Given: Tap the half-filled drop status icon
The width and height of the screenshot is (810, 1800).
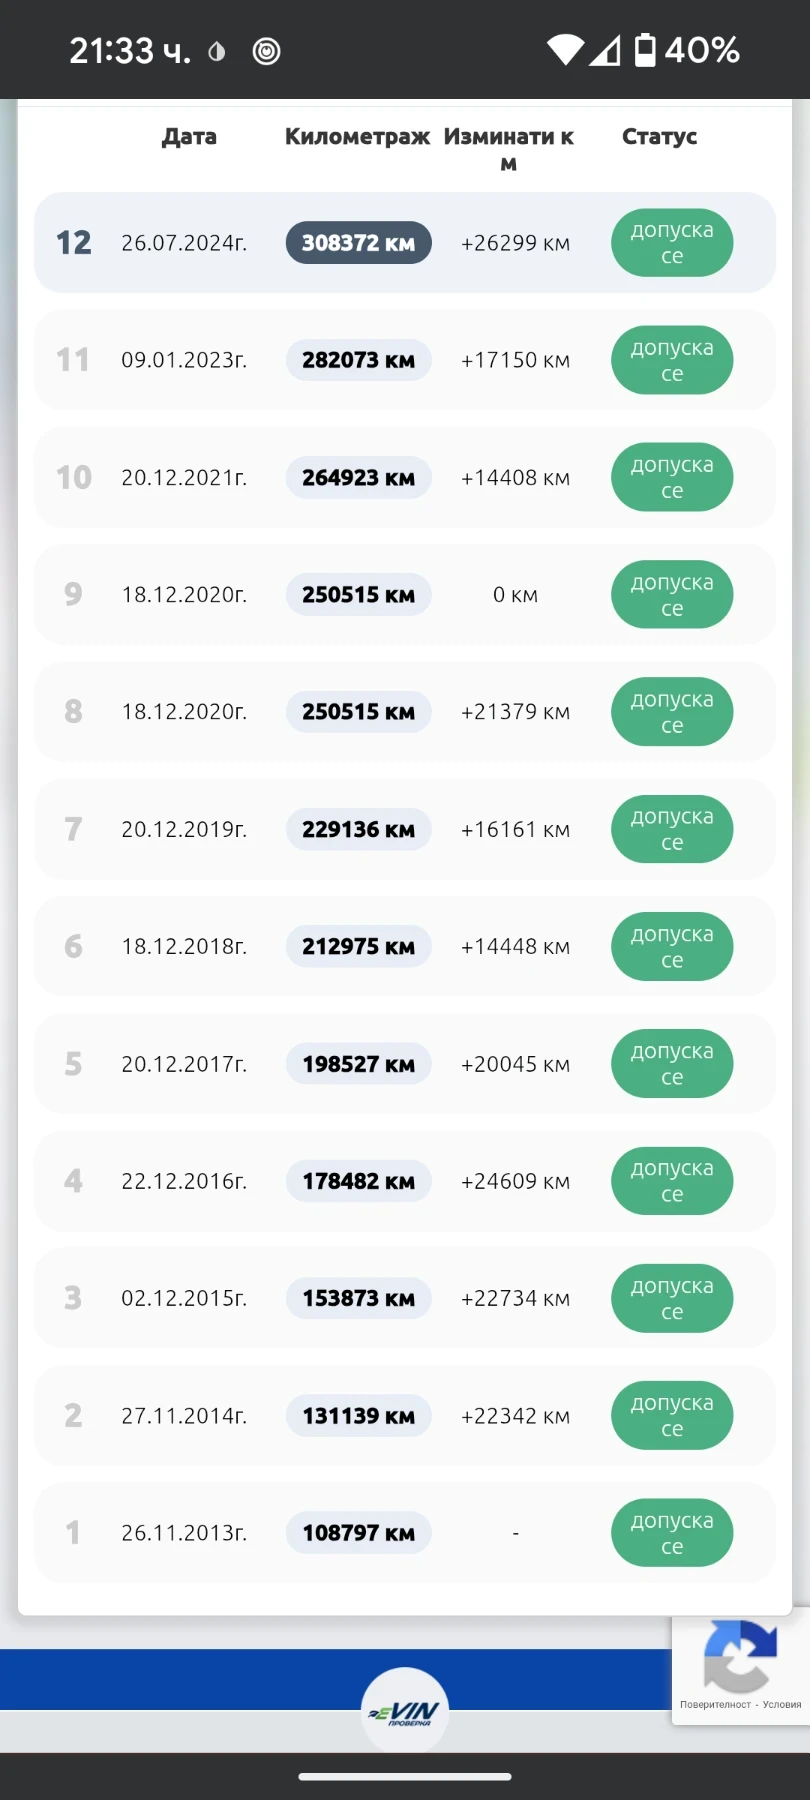Looking at the screenshot, I should coord(216,51).
